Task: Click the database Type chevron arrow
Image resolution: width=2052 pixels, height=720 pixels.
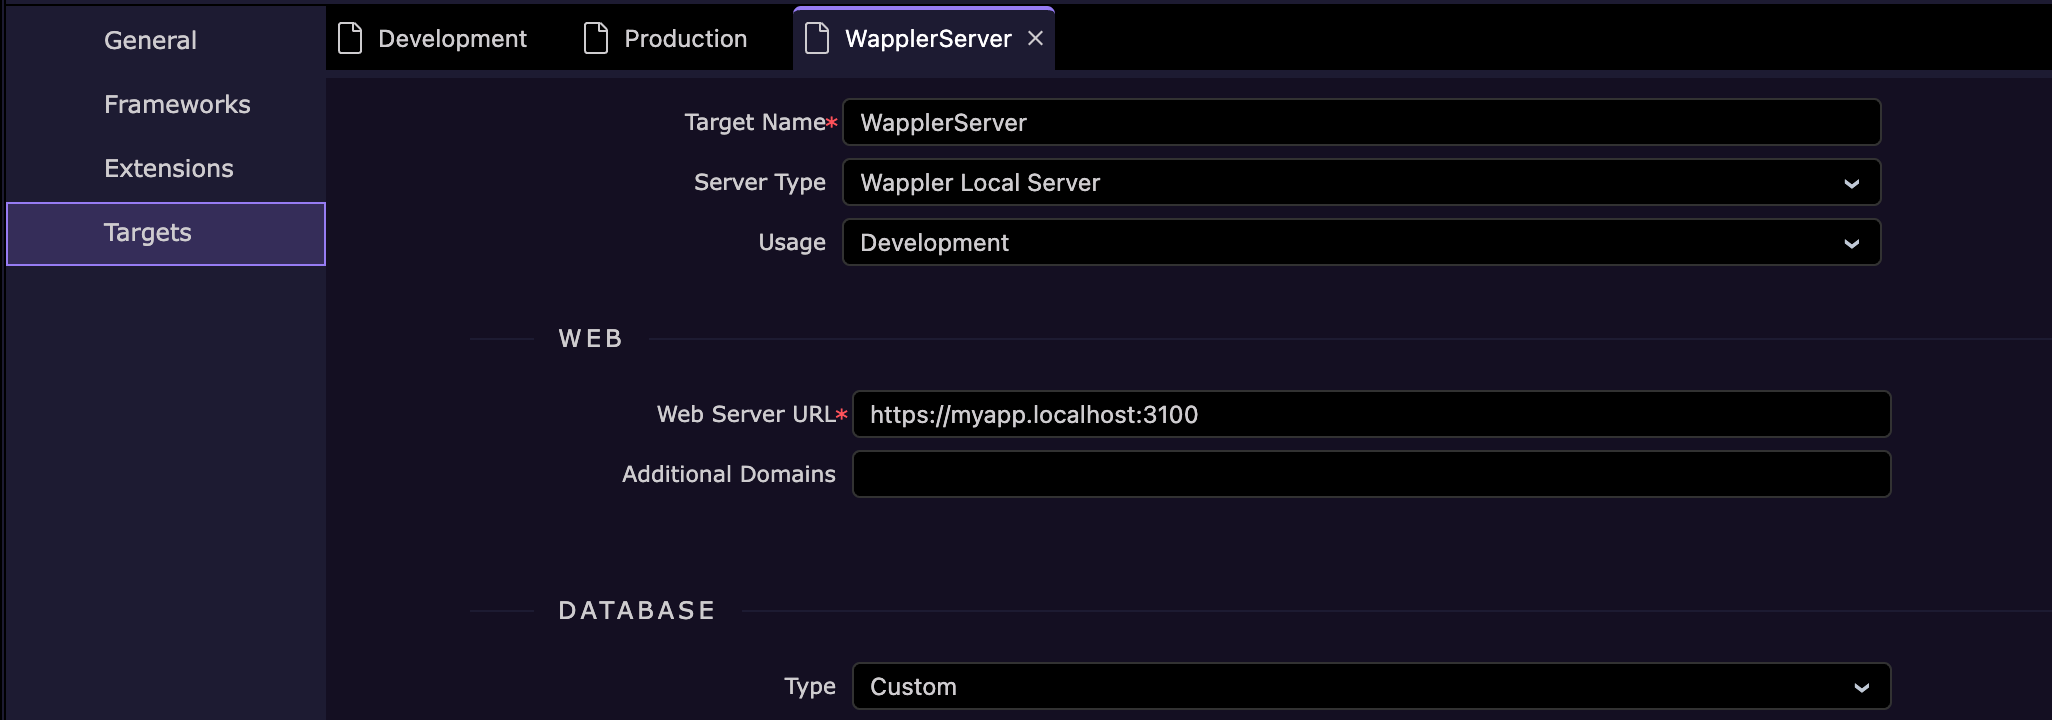Action: [1862, 688]
